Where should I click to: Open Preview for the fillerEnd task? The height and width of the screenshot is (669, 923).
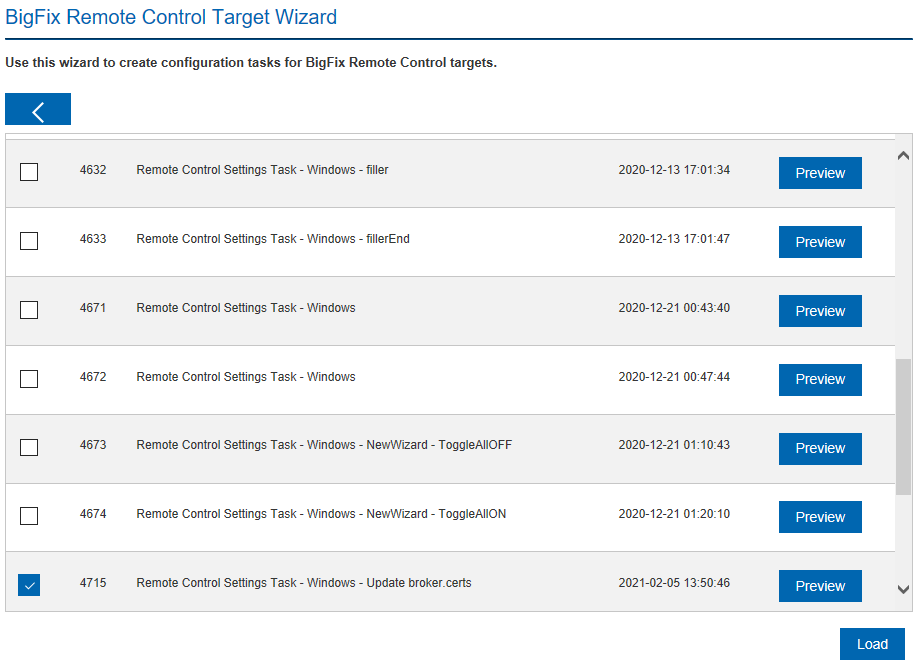pos(820,242)
